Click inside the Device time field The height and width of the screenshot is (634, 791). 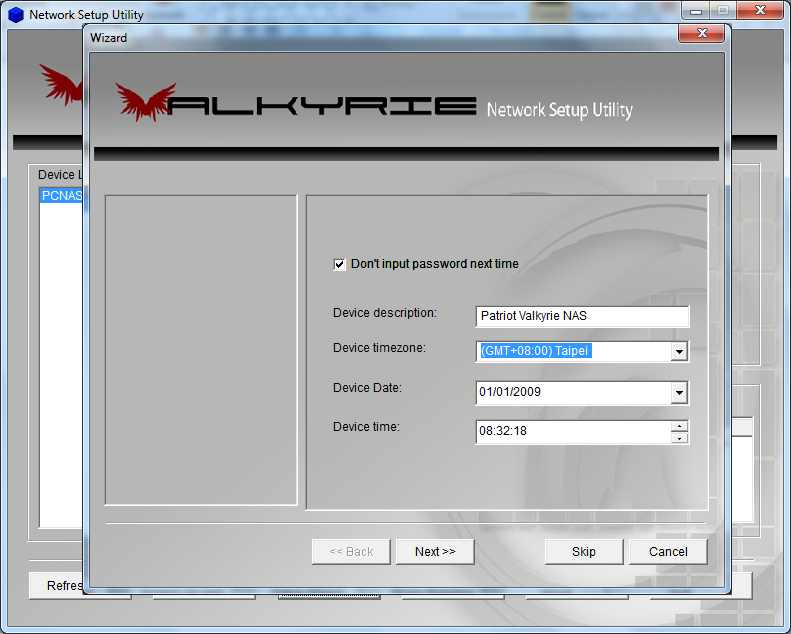(570, 432)
